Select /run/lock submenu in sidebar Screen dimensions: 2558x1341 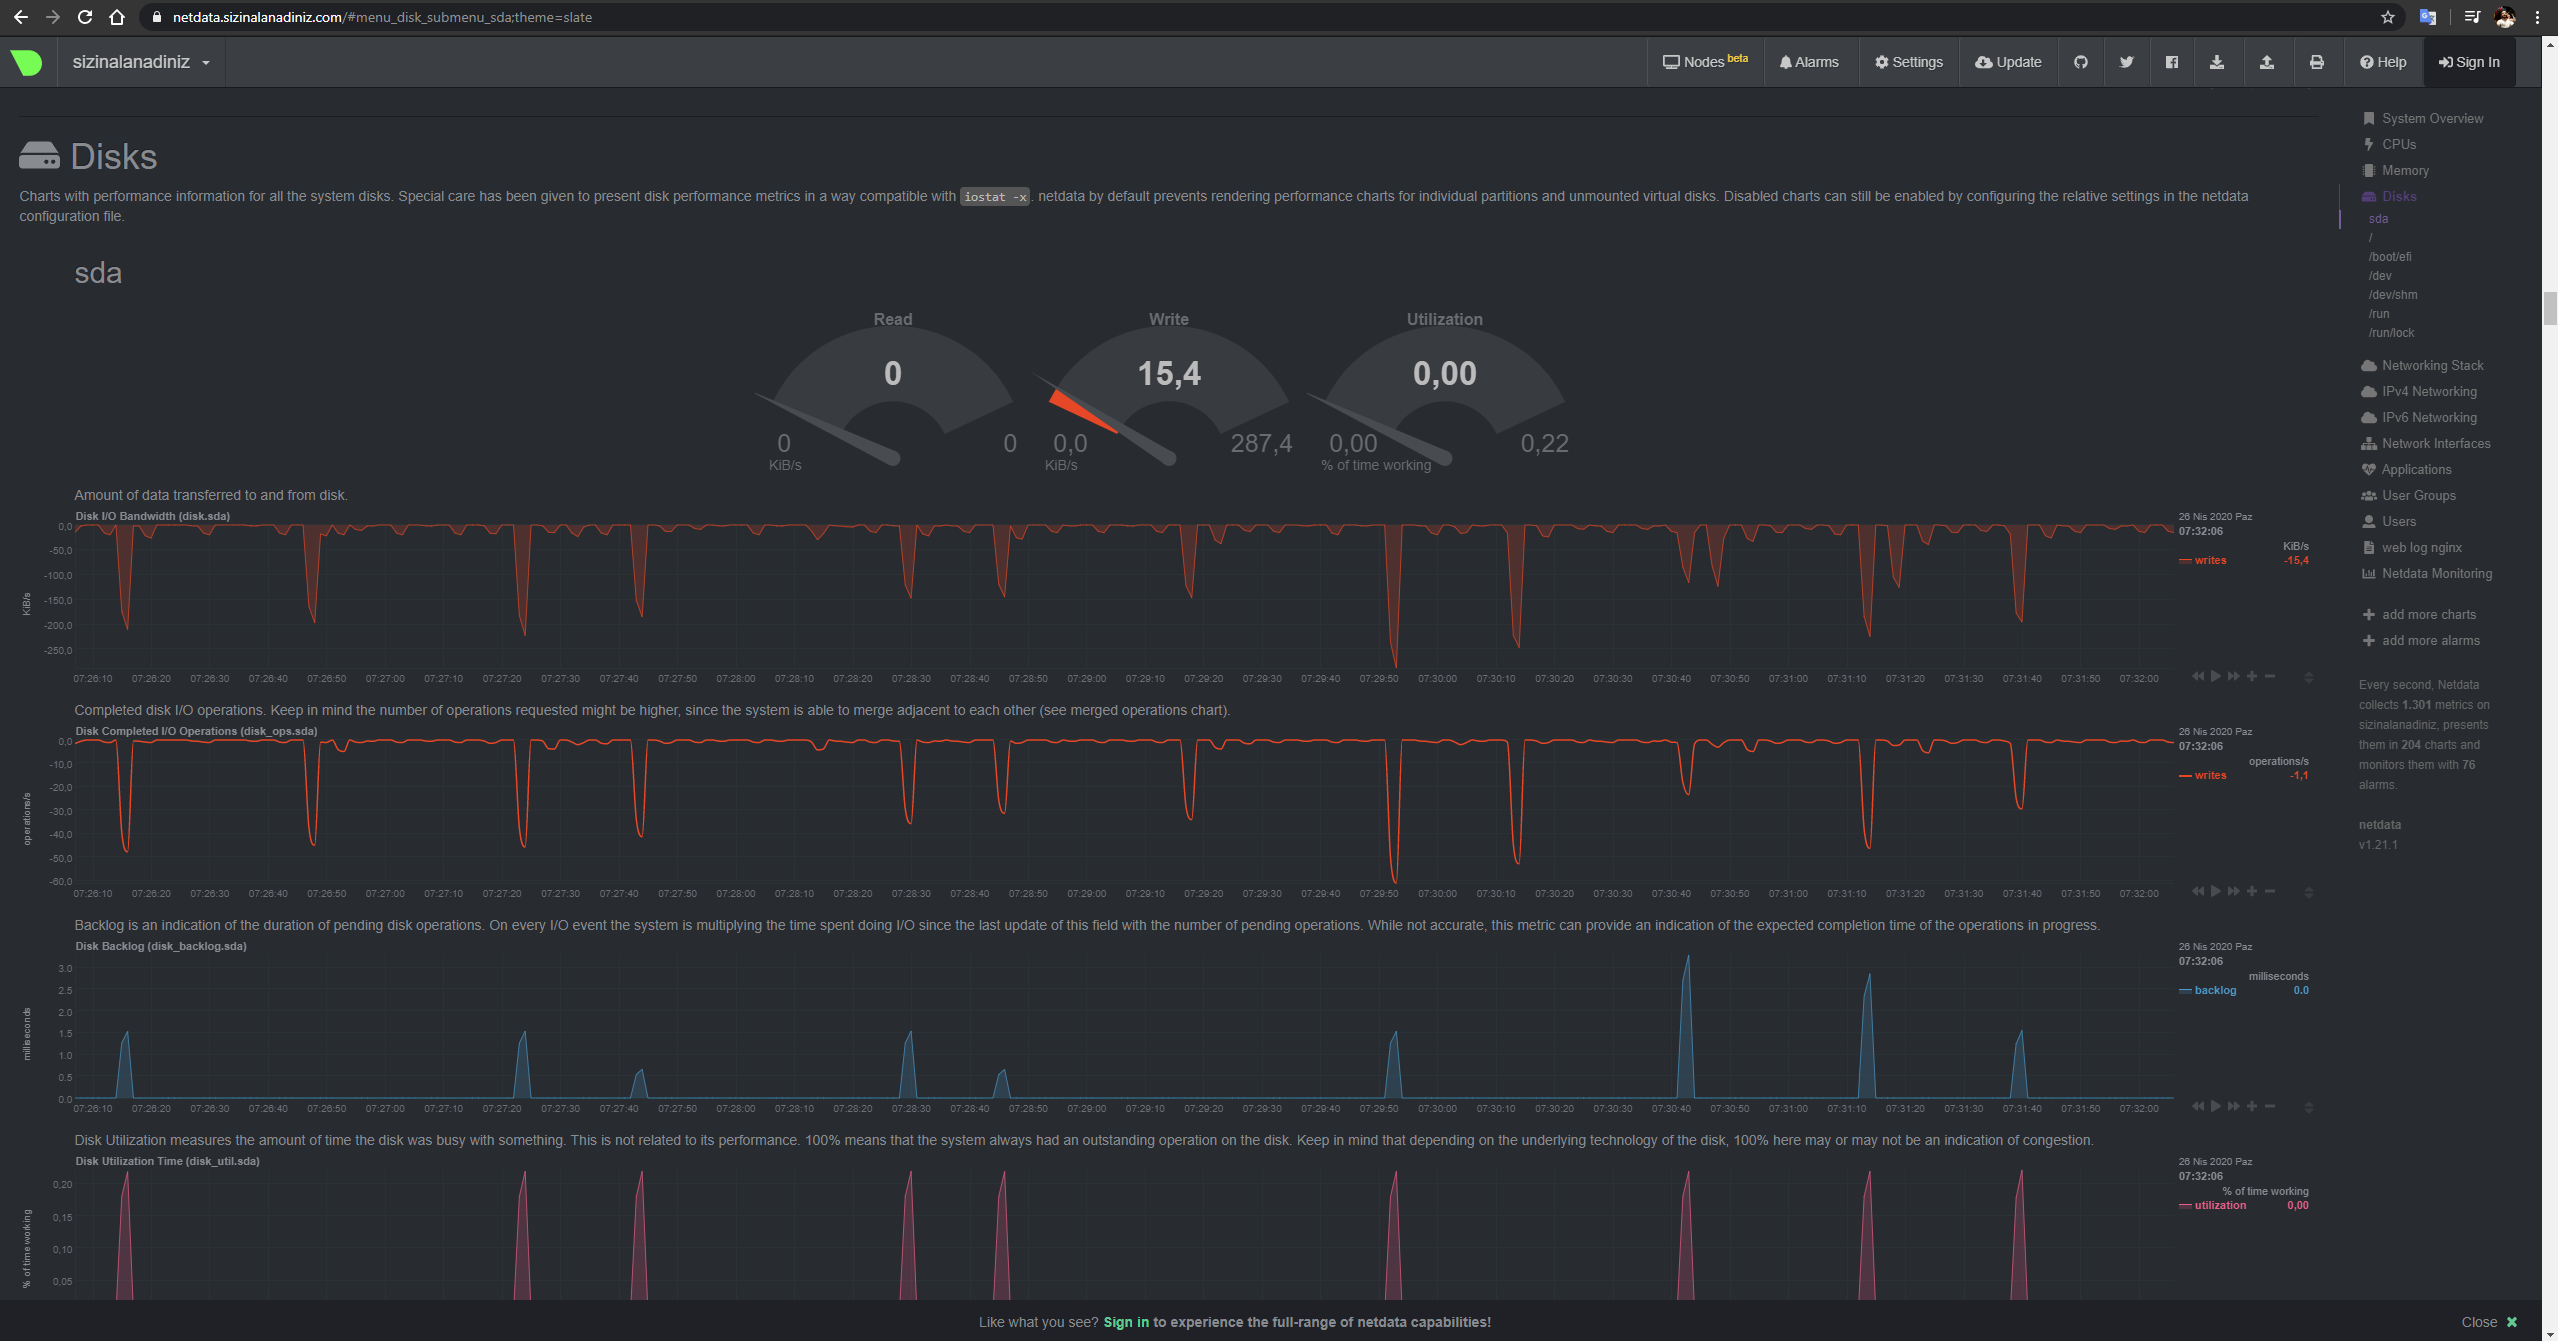(x=2391, y=333)
